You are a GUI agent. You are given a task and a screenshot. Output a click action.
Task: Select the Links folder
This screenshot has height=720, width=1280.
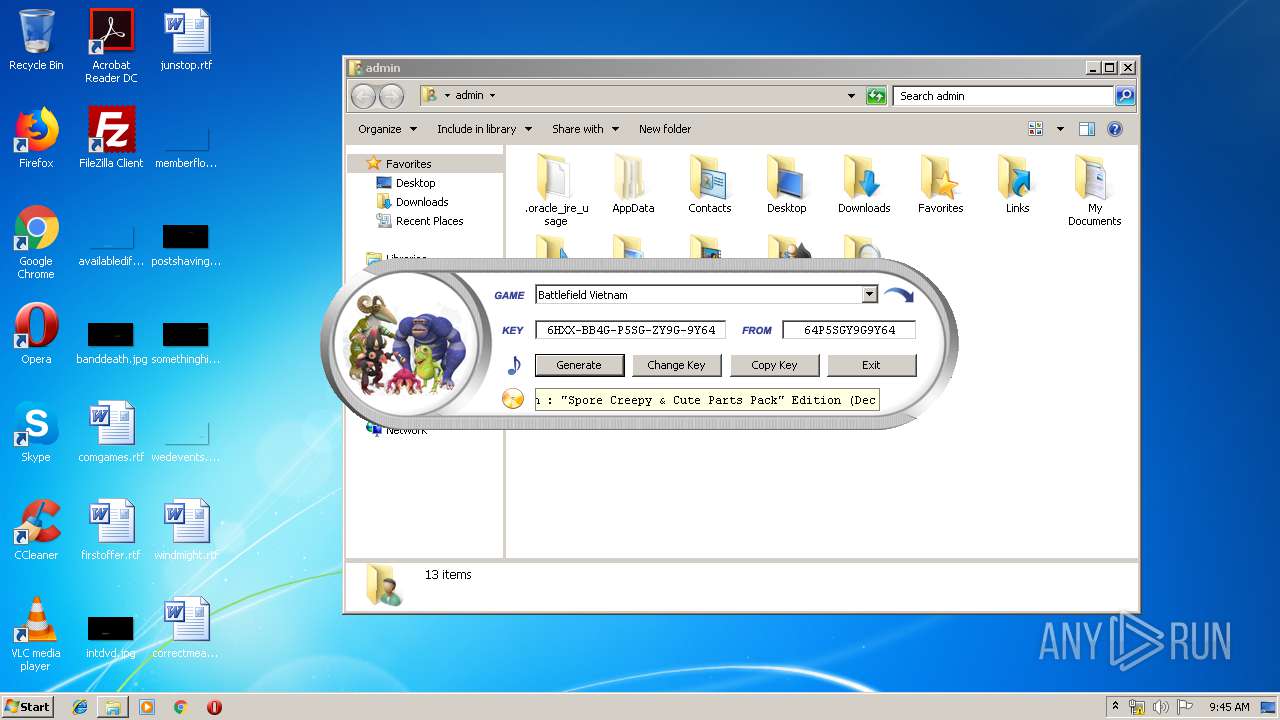[1018, 184]
